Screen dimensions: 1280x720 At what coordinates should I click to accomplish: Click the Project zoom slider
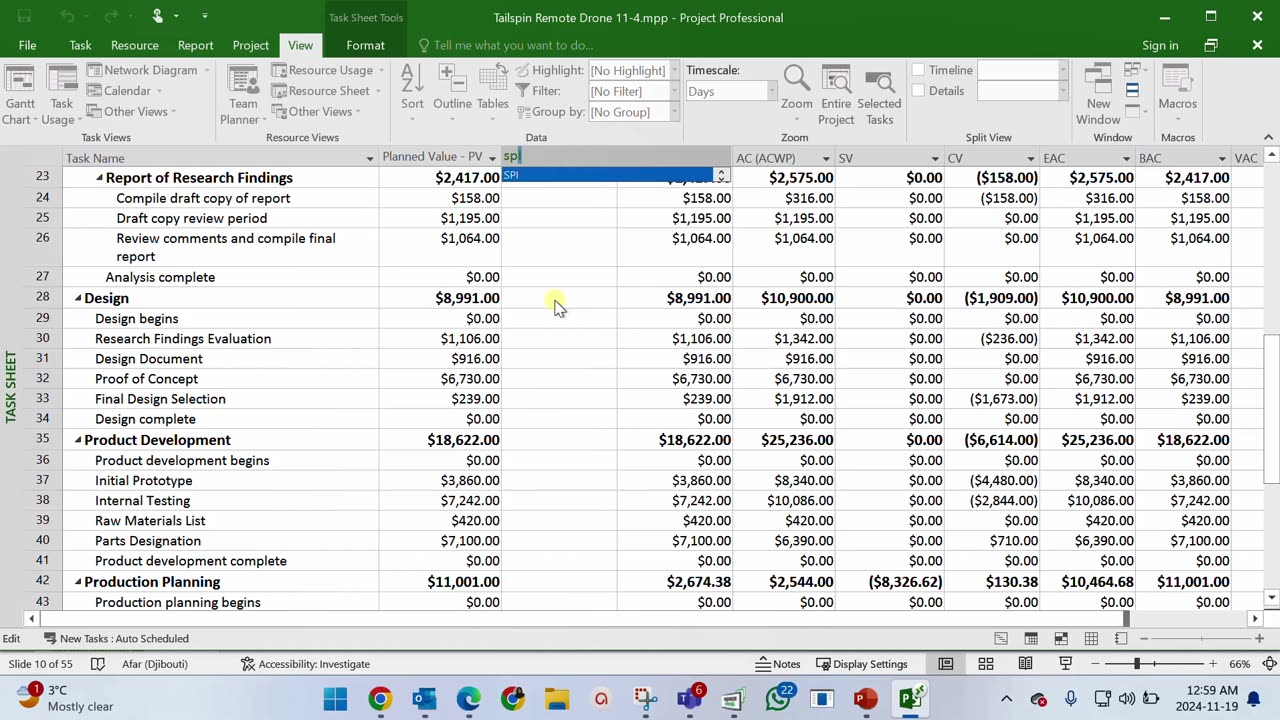click(x=1201, y=638)
